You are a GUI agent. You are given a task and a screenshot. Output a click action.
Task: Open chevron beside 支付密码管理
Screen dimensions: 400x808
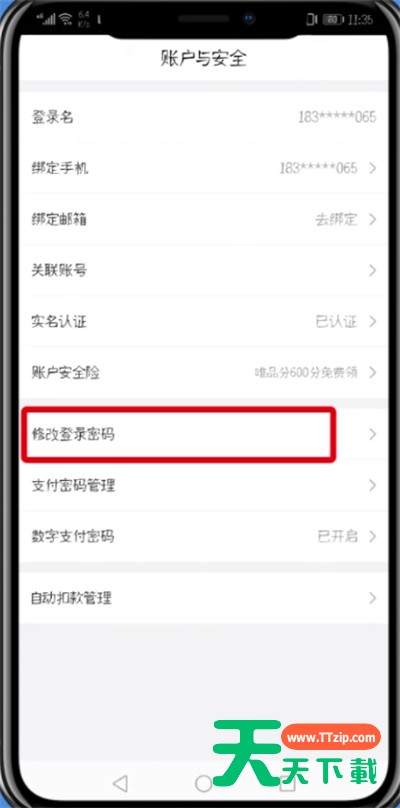point(373,485)
